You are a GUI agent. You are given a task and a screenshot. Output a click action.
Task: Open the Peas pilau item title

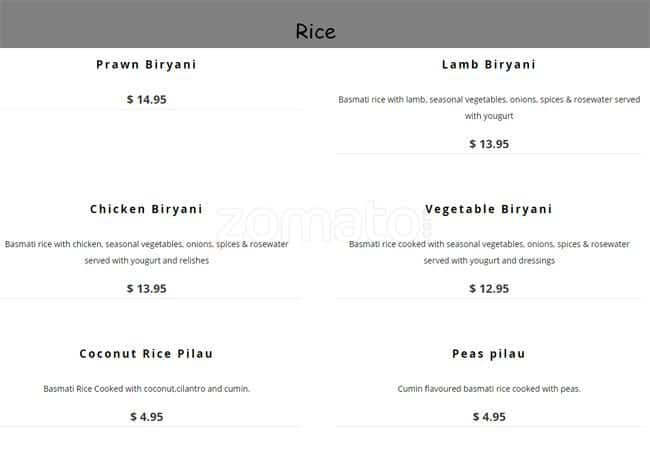[x=489, y=354]
